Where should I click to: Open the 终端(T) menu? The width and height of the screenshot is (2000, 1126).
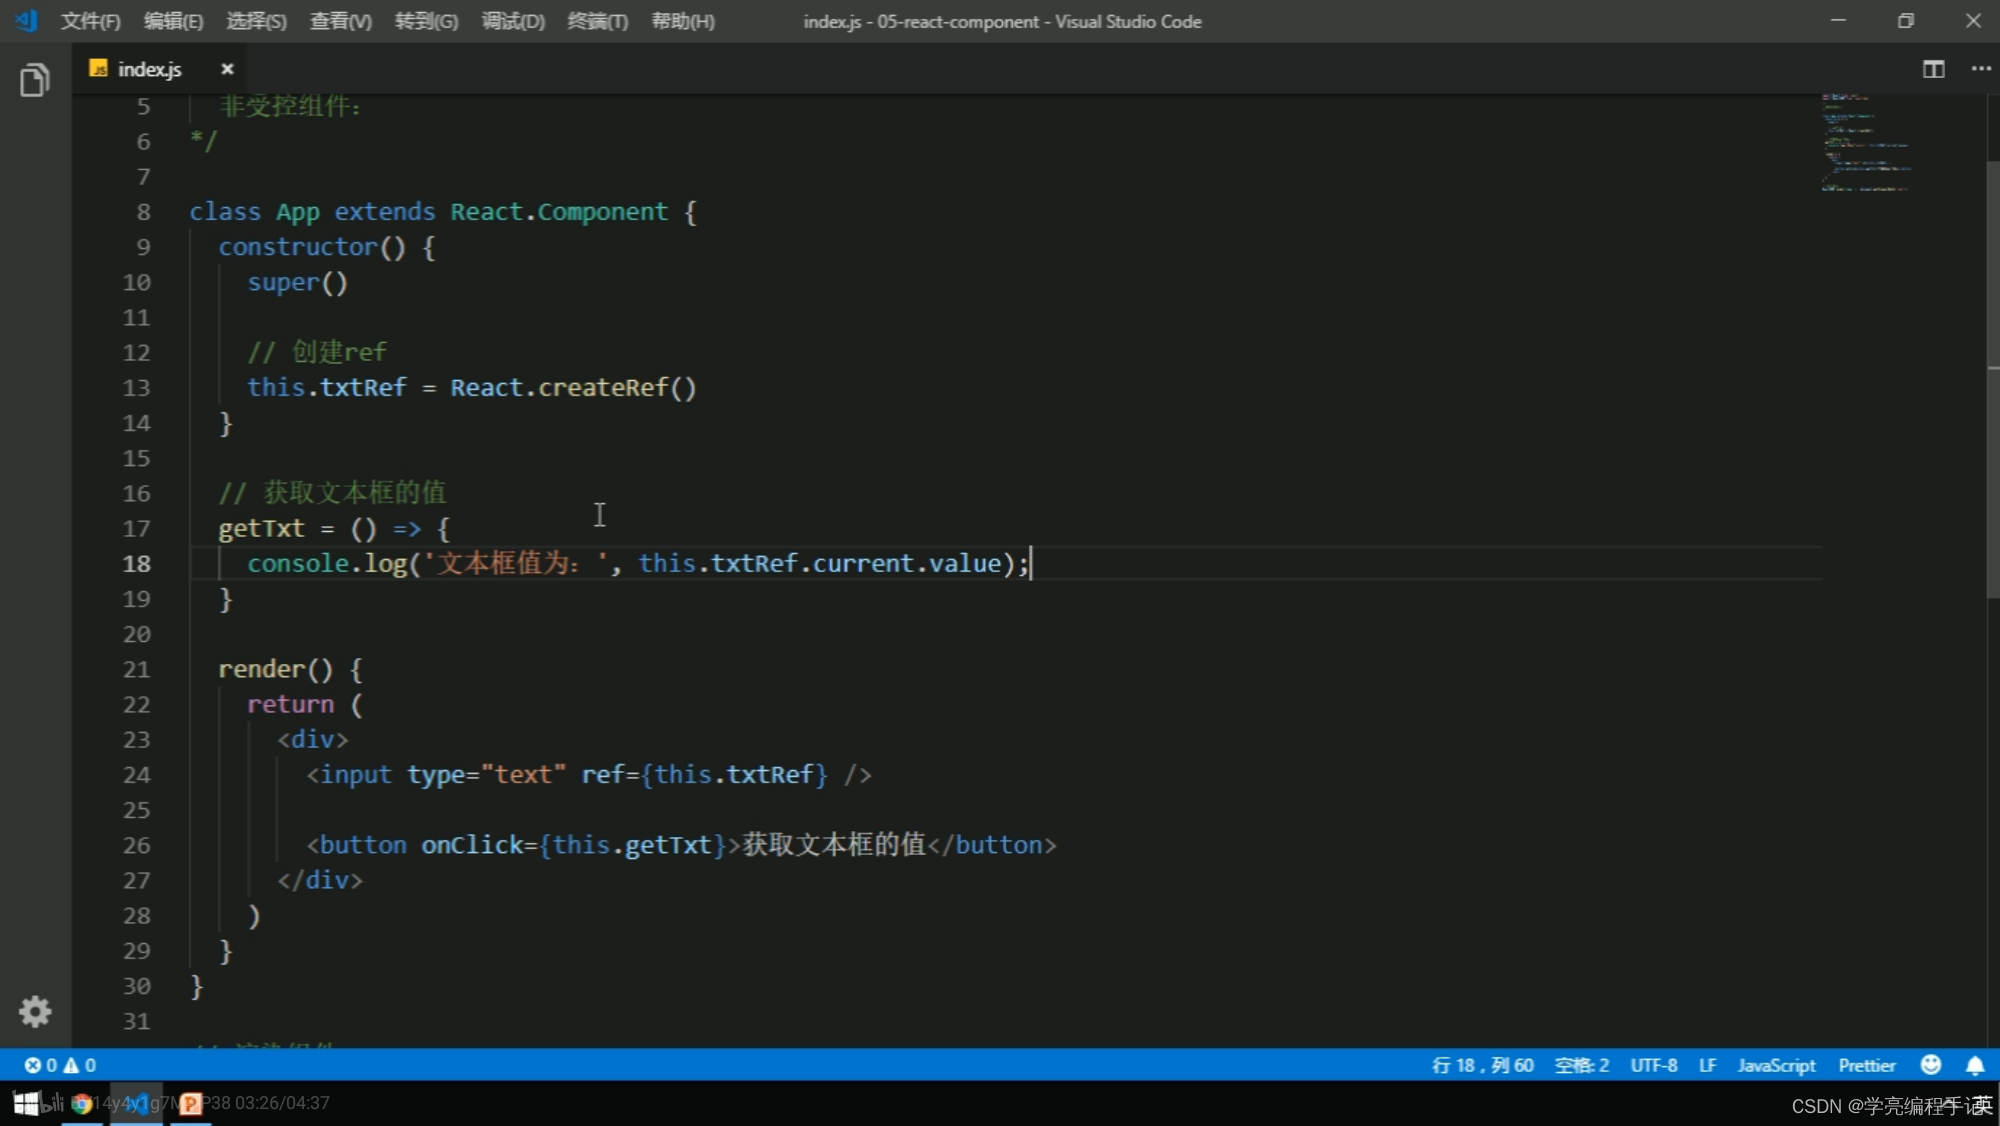597,21
